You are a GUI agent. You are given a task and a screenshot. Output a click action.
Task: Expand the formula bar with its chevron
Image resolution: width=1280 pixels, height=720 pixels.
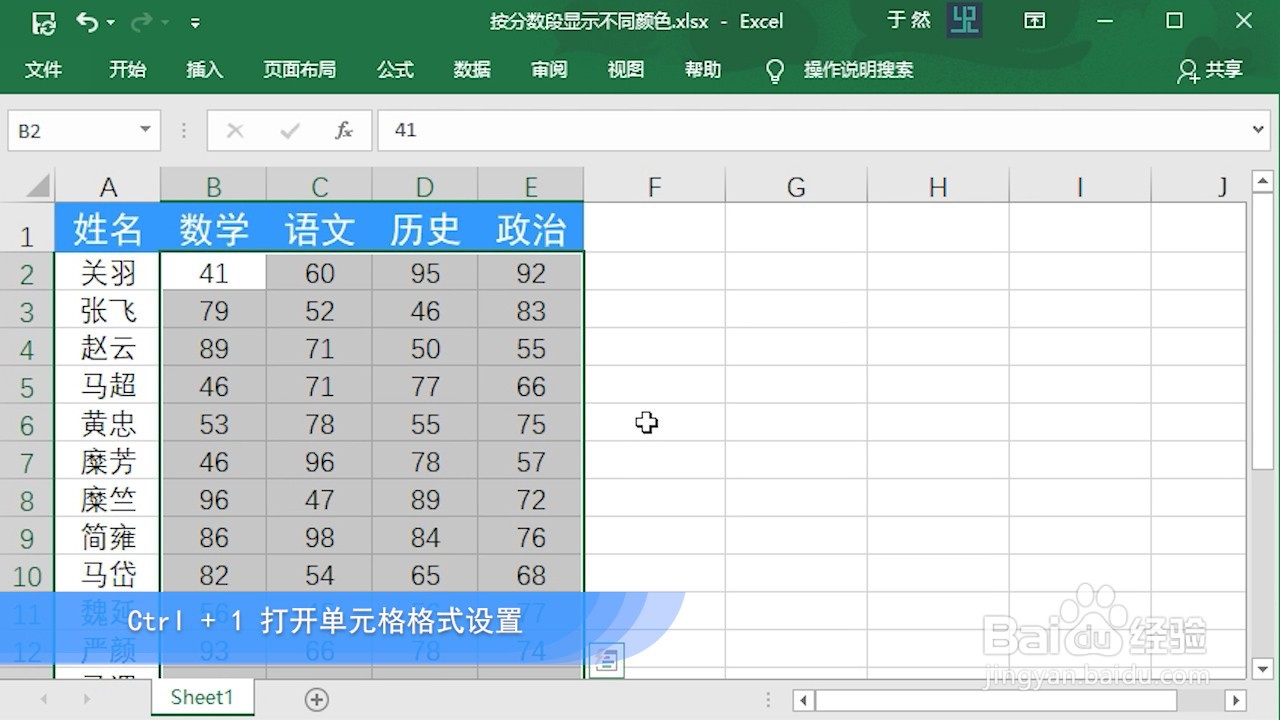coord(1258,130)
